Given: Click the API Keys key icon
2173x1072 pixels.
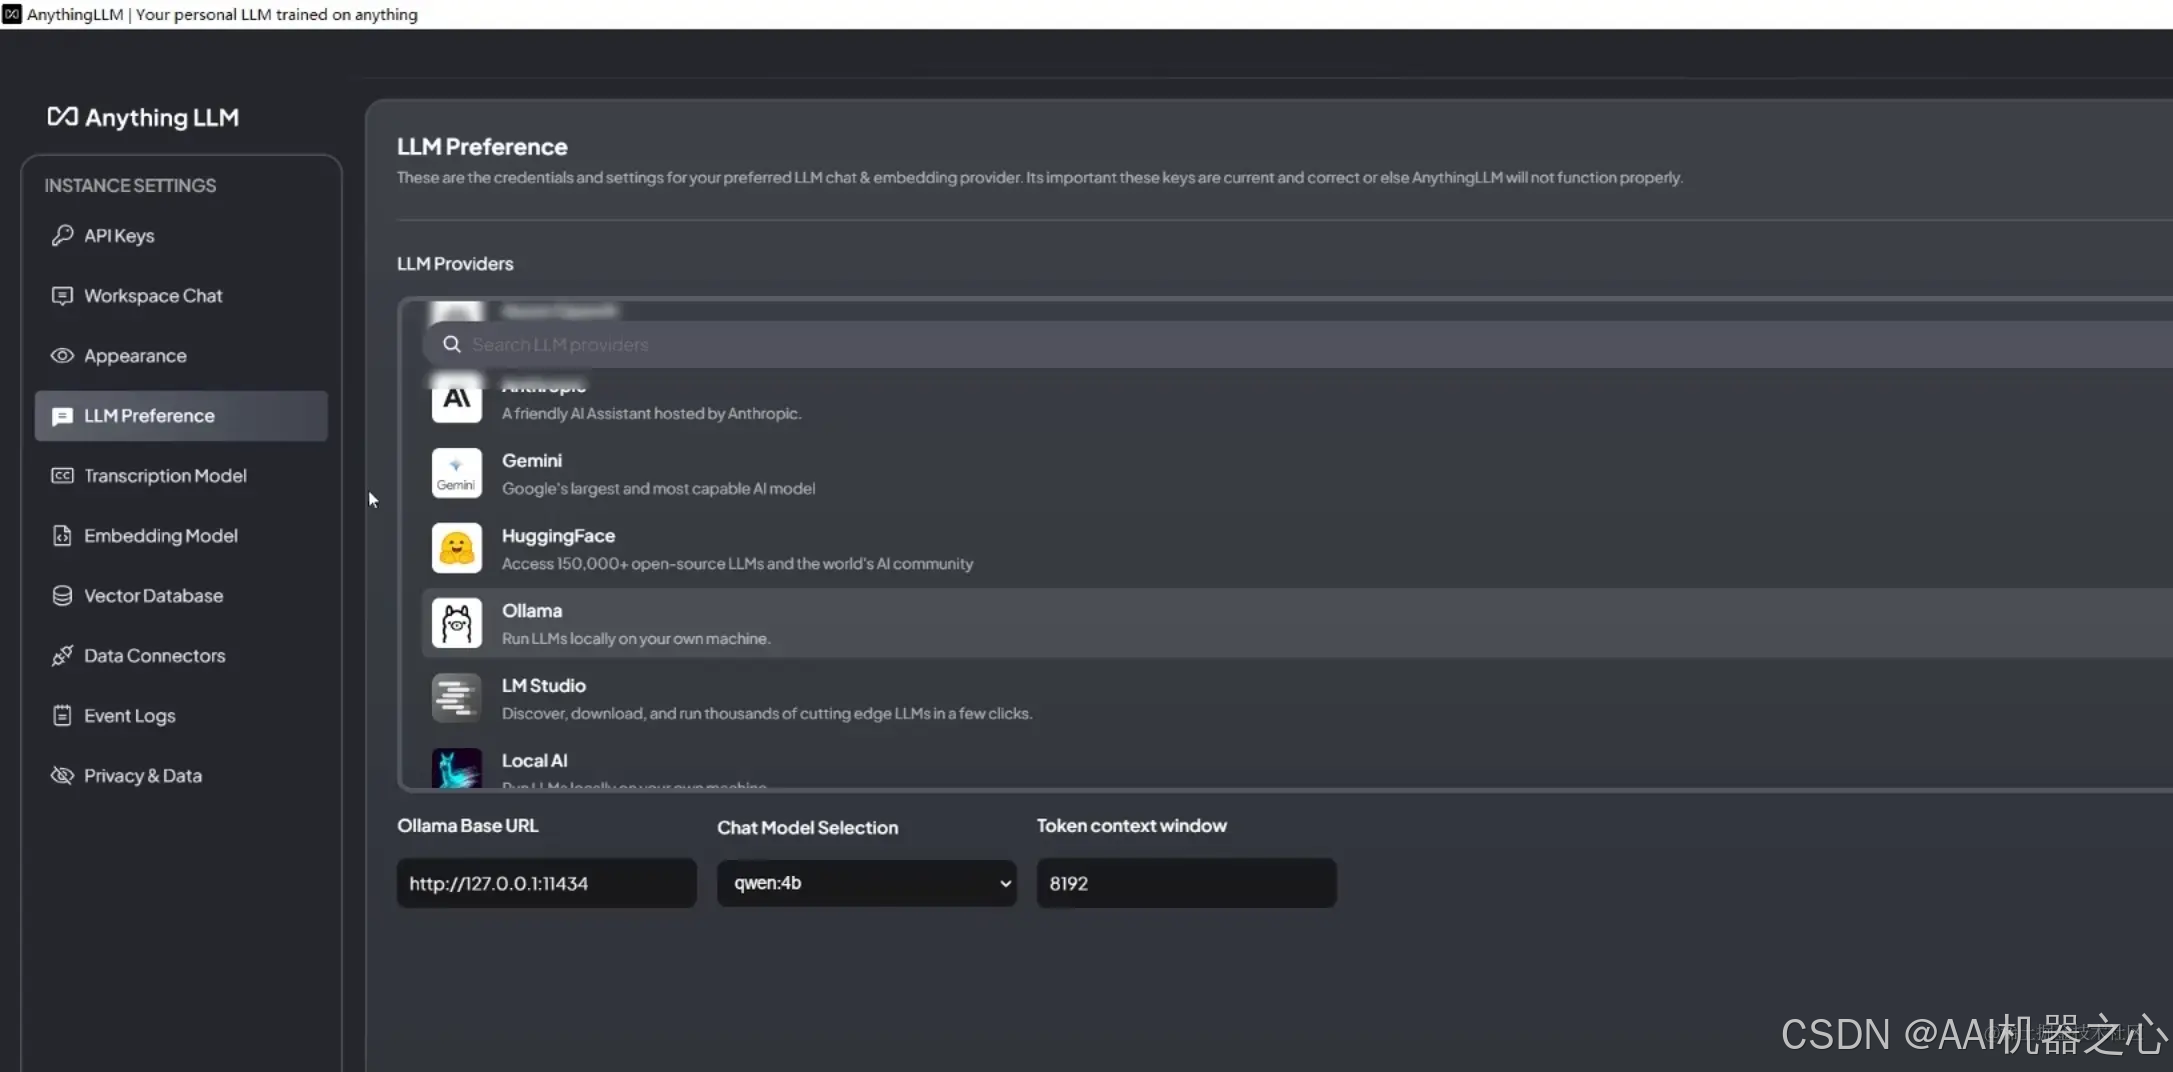Looking at the screenshot, I should coord(62,235).
